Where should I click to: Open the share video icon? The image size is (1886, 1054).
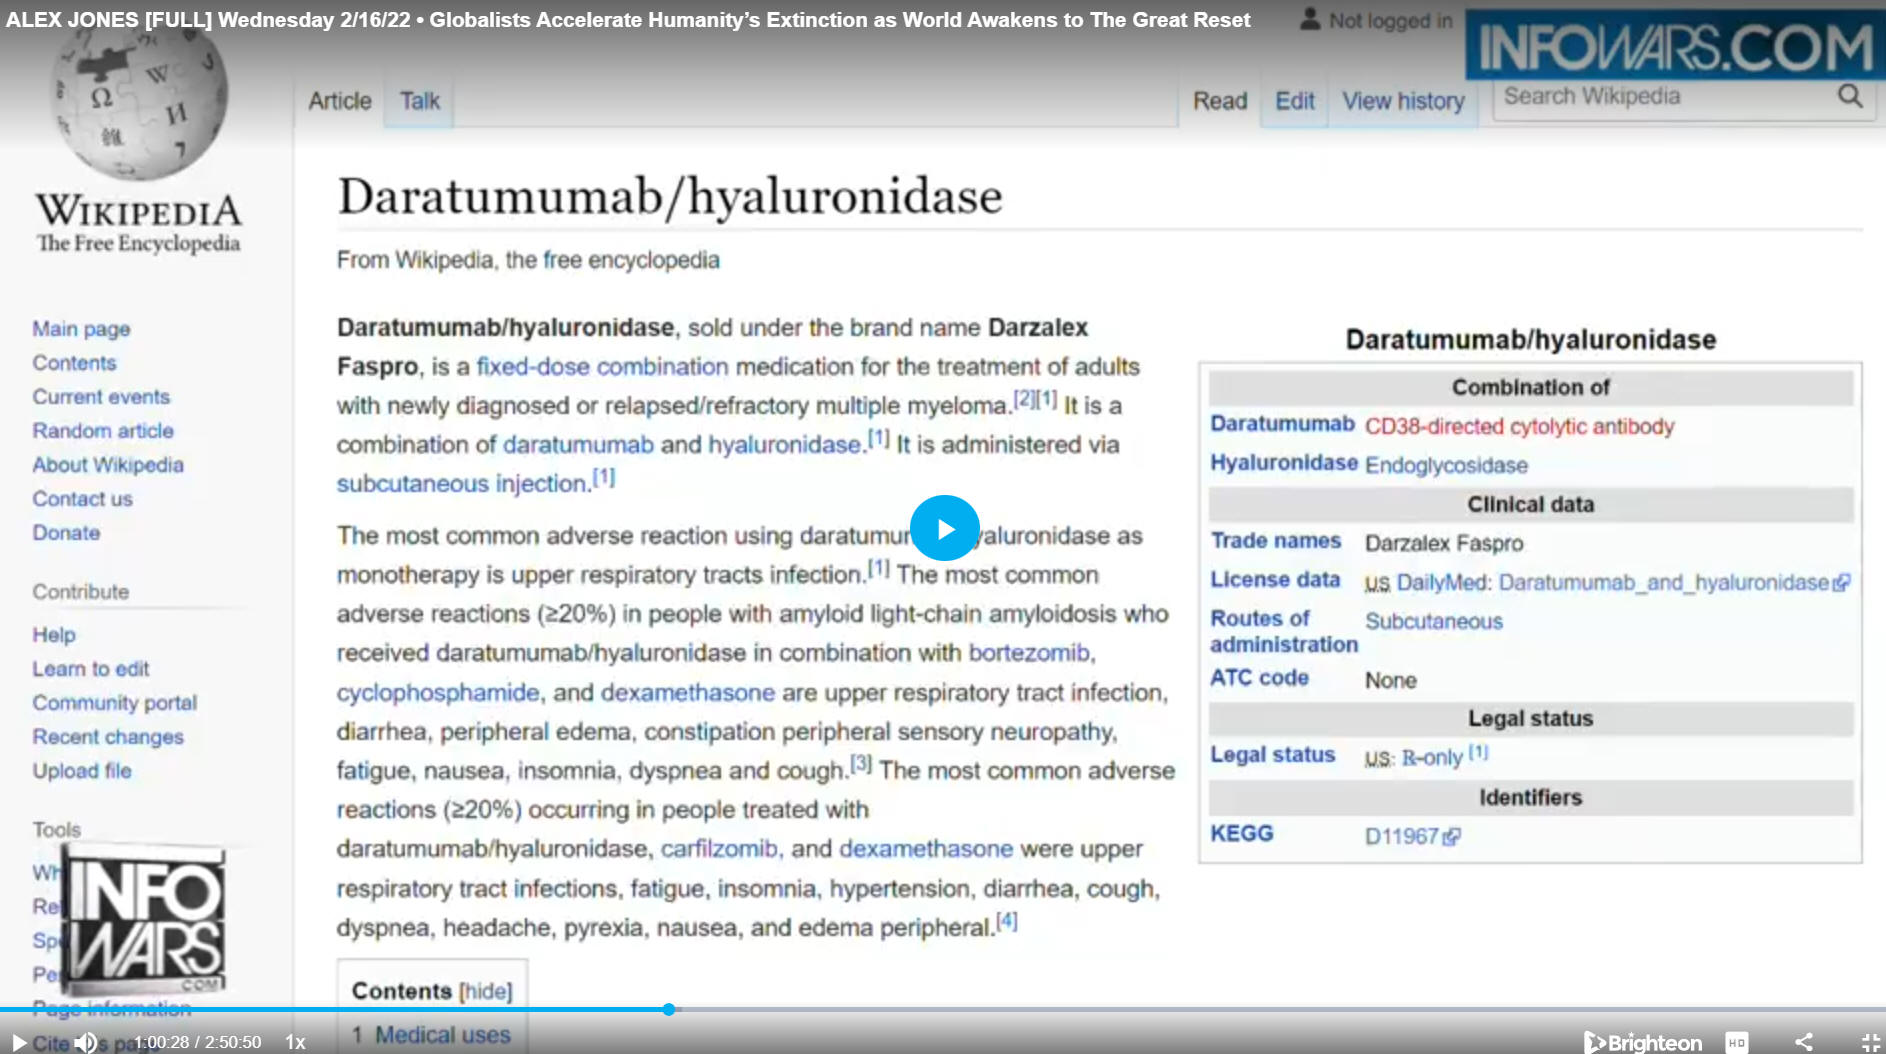coord(1804,1042)
